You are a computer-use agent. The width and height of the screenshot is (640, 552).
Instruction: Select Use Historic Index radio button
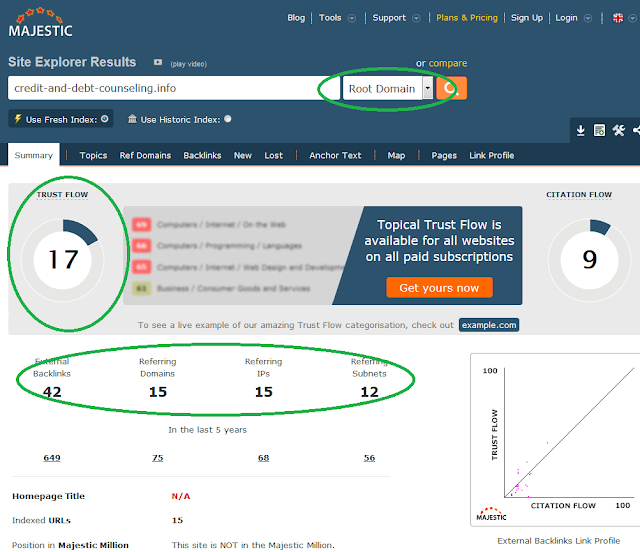click(228, 119)
